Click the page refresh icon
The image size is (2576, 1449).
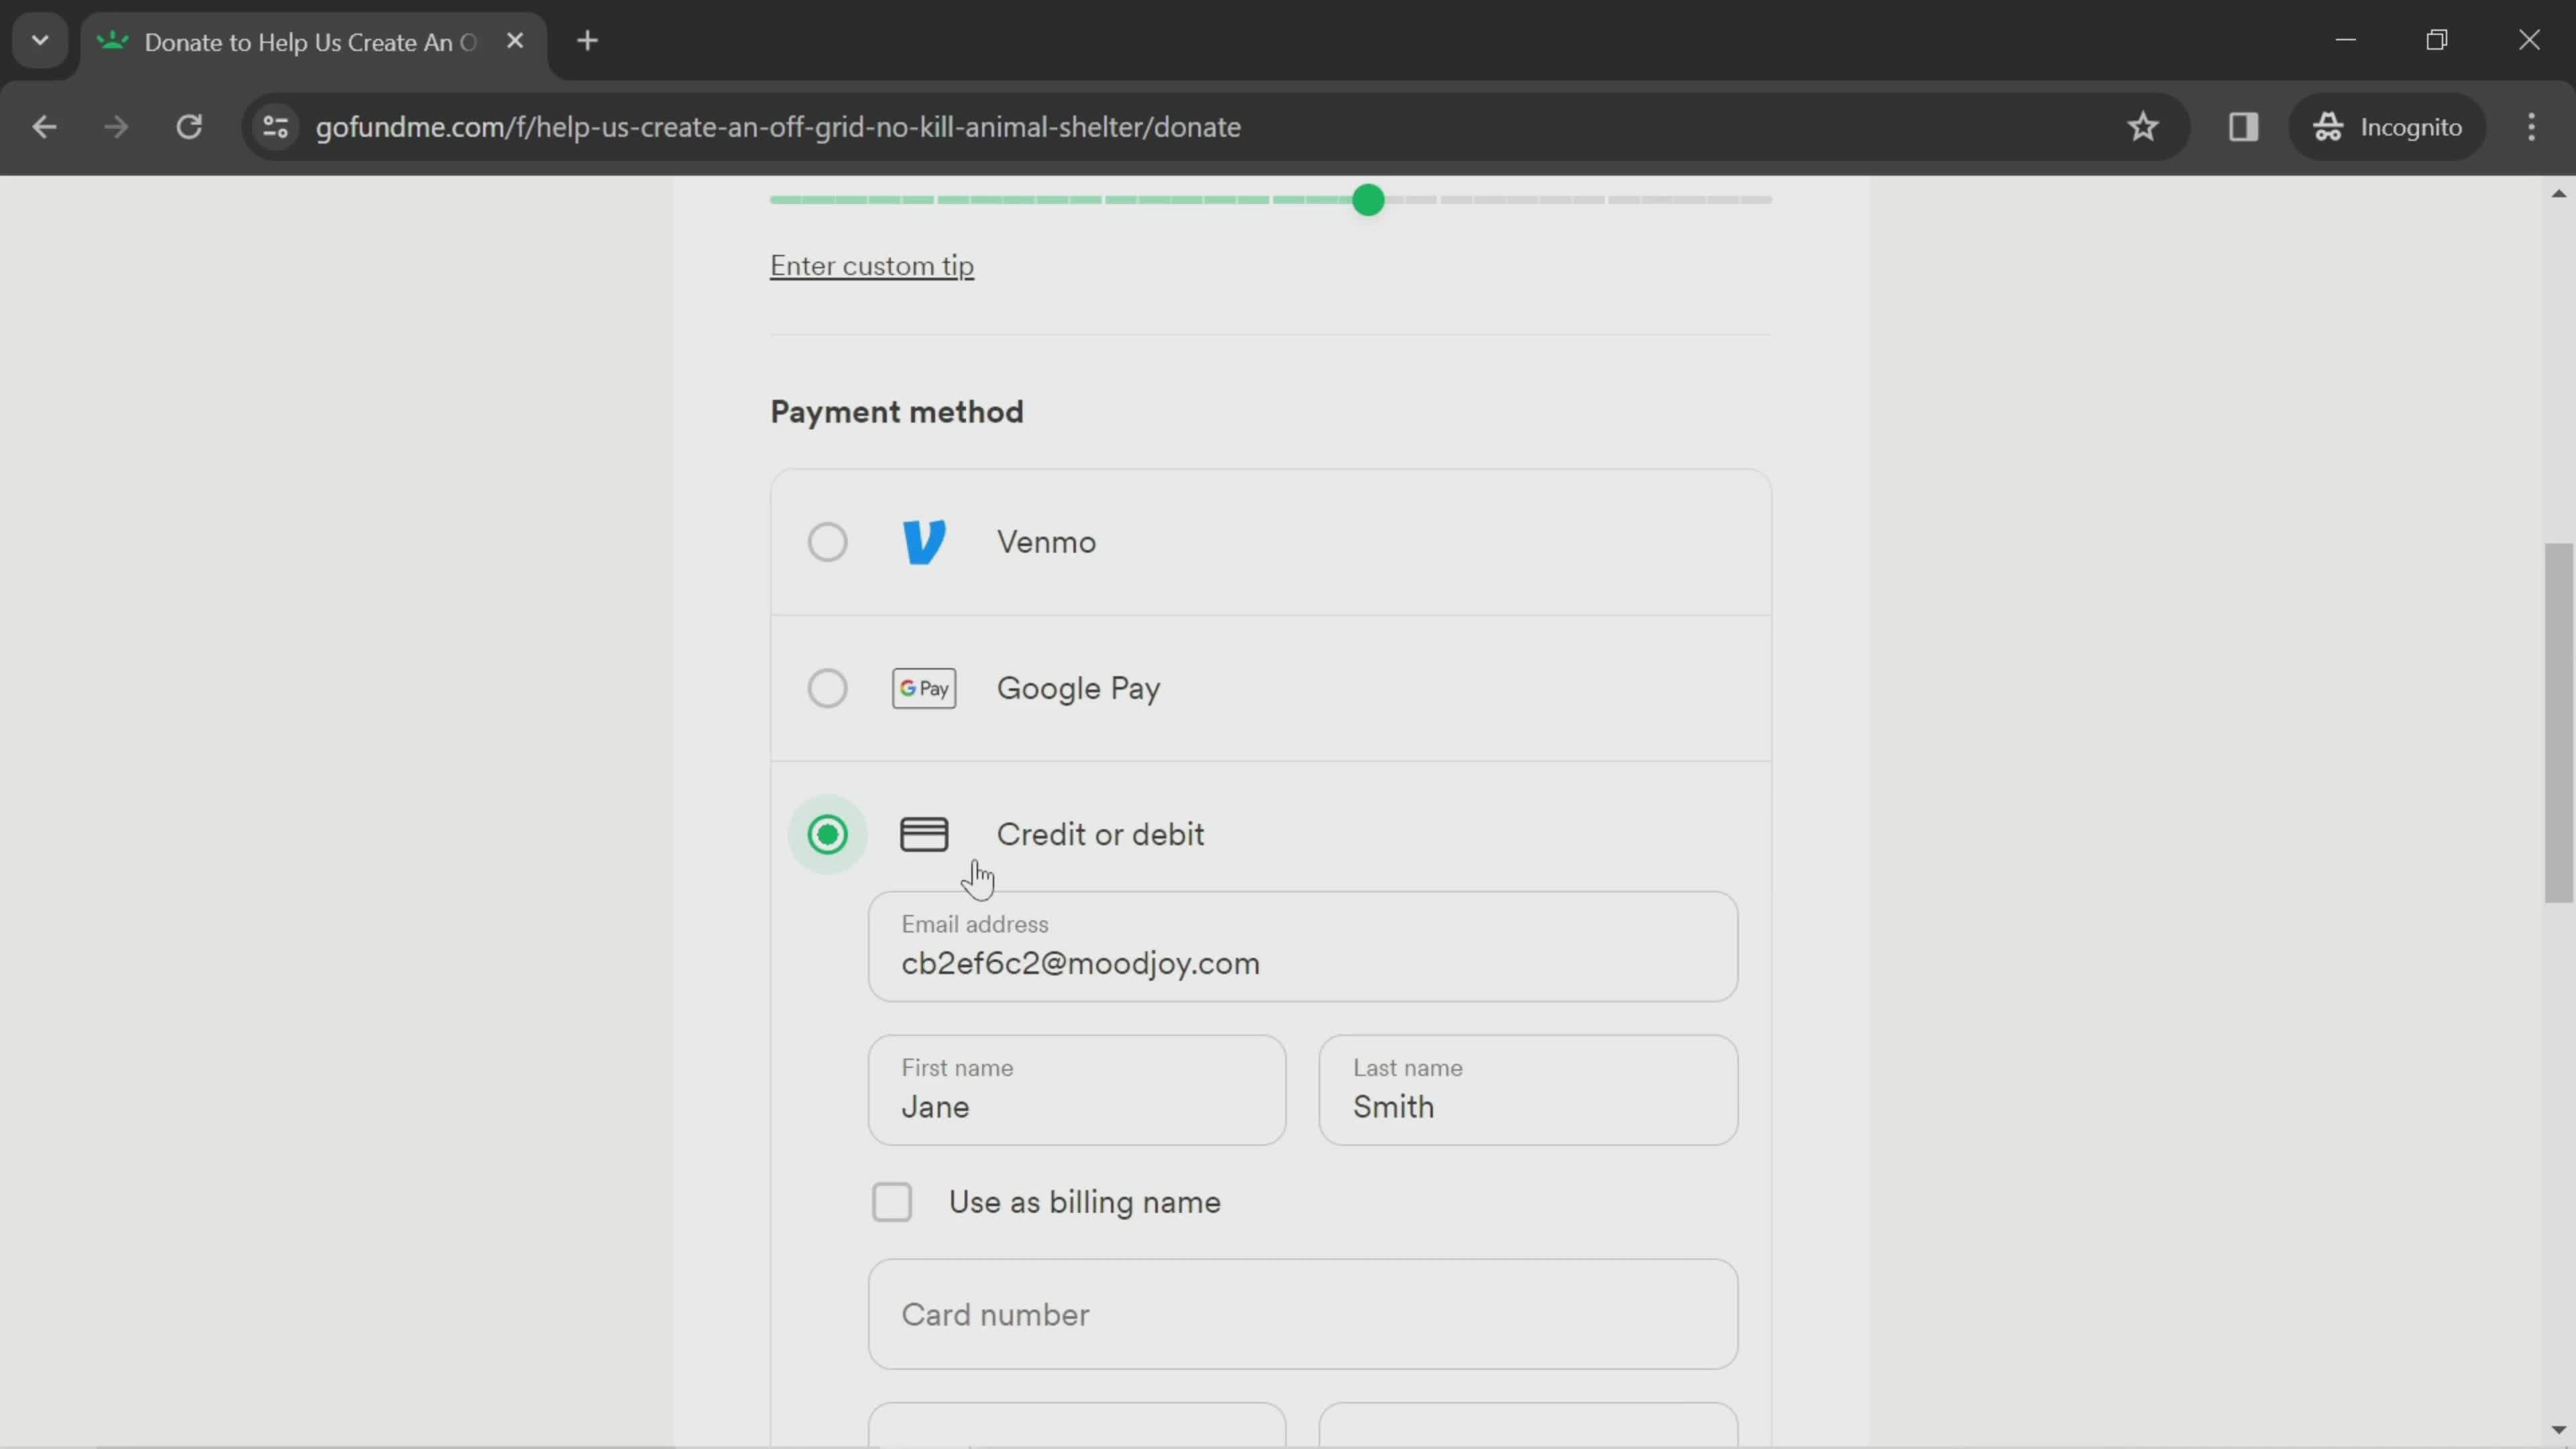pyautogui.click(x=188, y=125)
